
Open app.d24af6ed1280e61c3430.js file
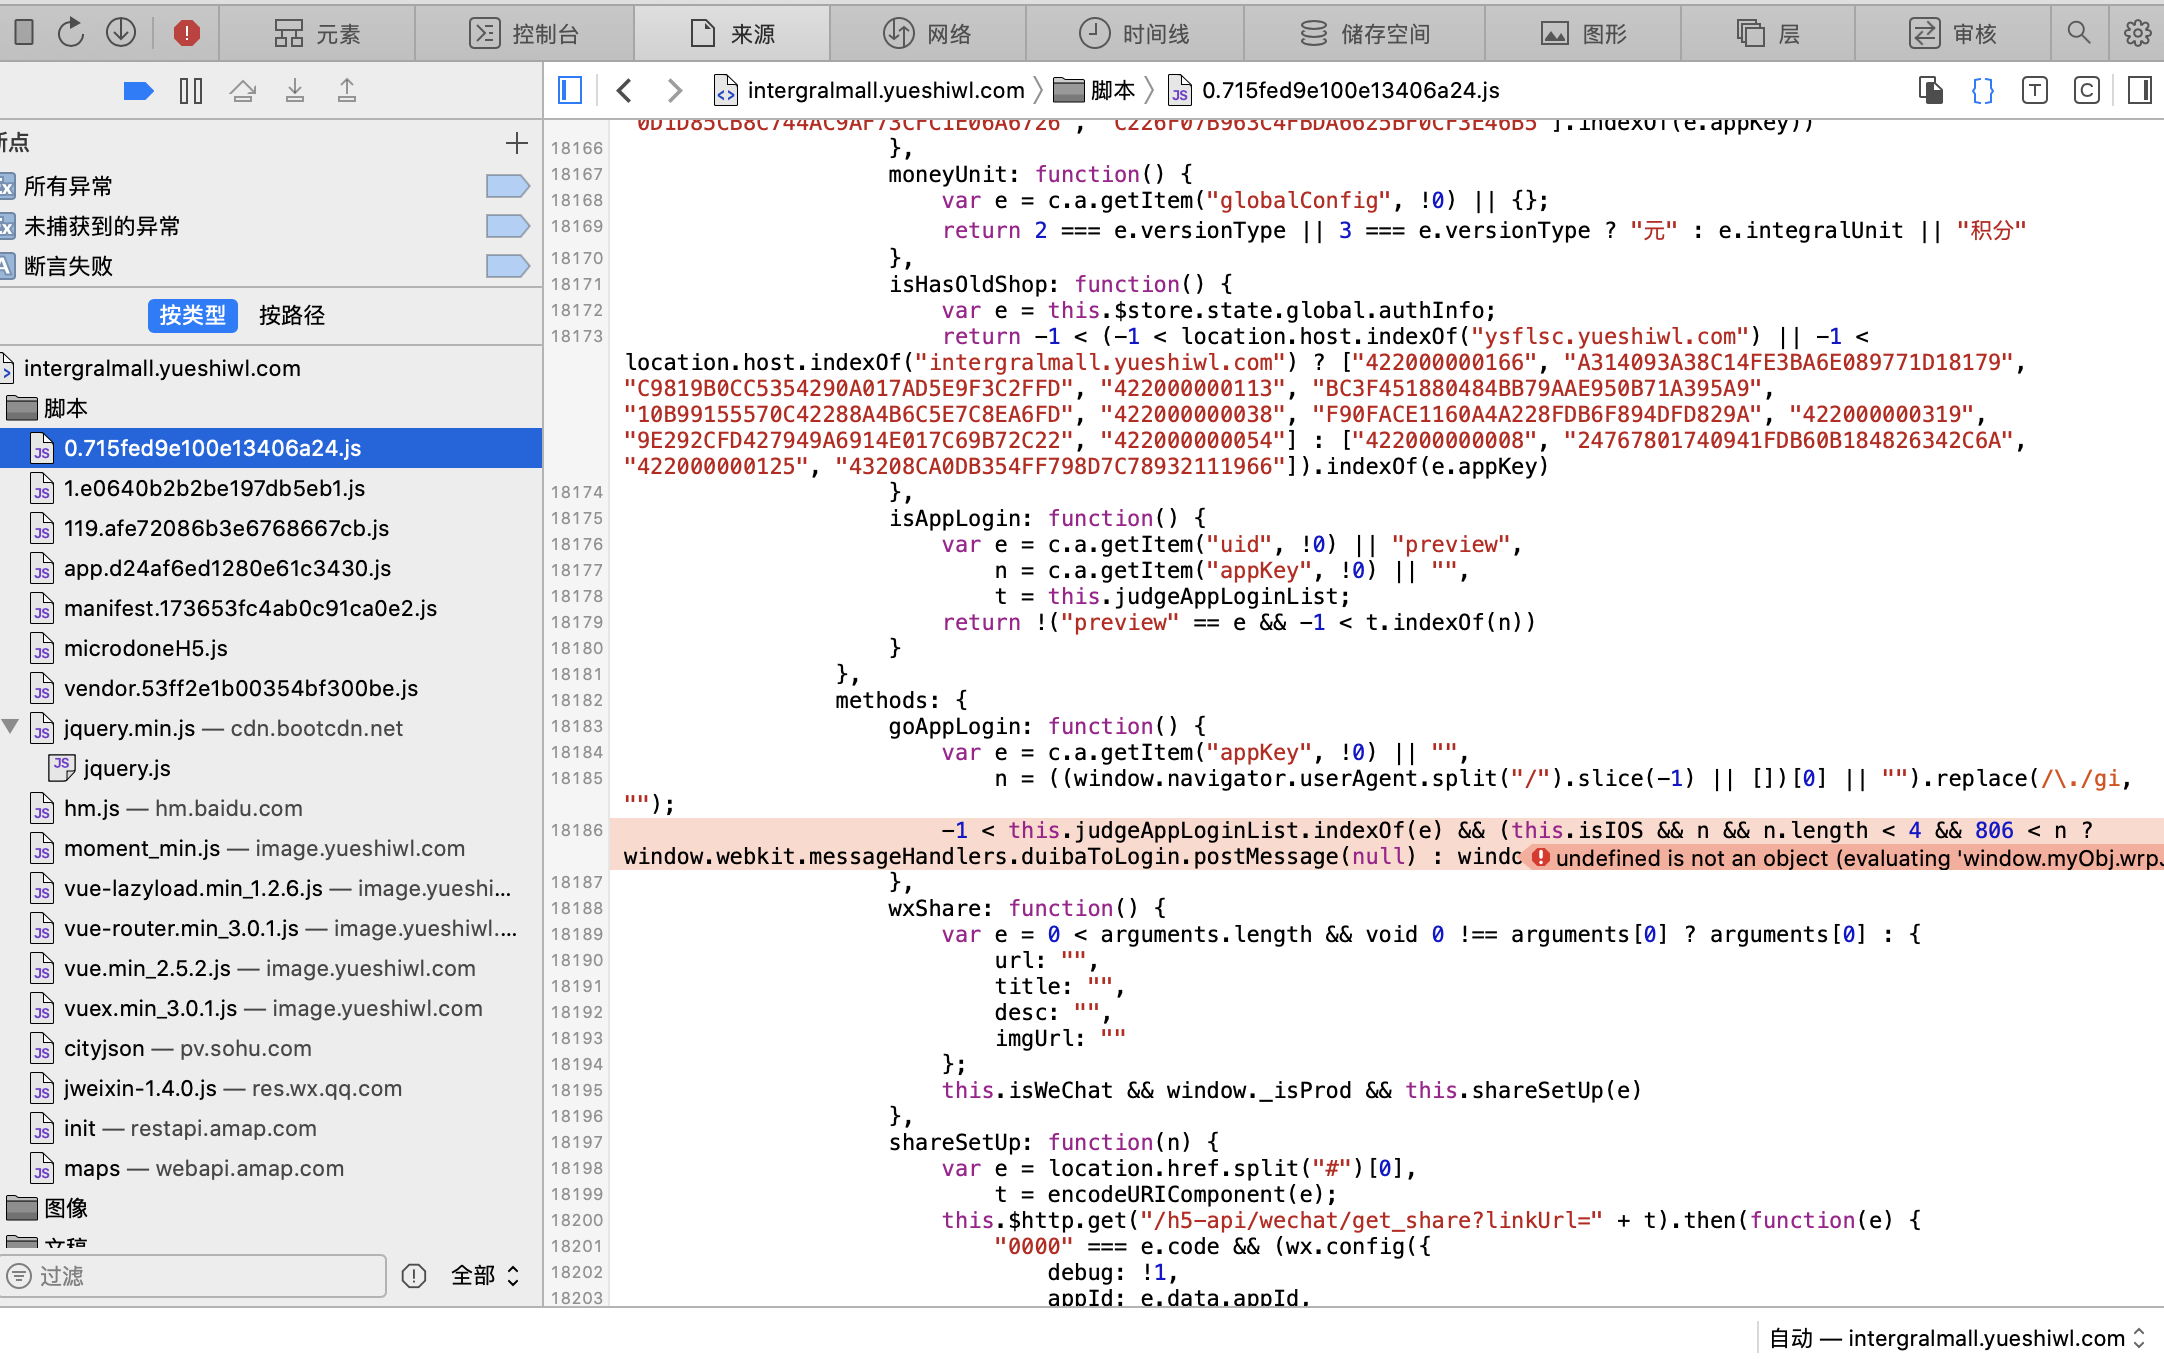pos(227,568)
